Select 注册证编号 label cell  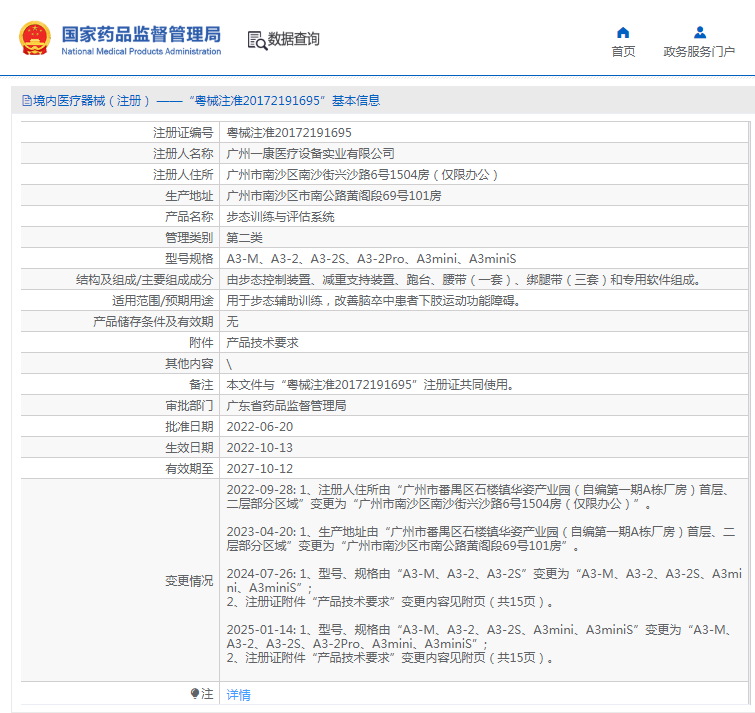pyautogui.click(x=120, y=132)
